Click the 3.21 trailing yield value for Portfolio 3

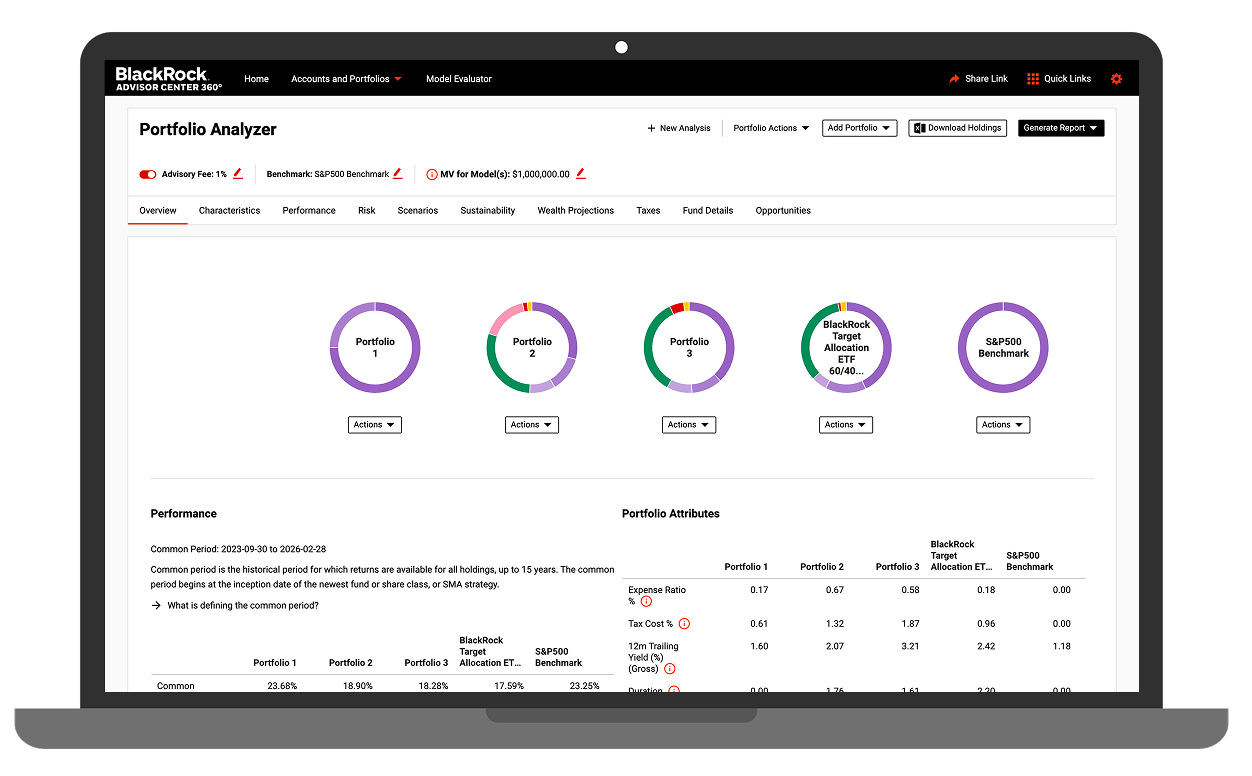pos(911,647)
